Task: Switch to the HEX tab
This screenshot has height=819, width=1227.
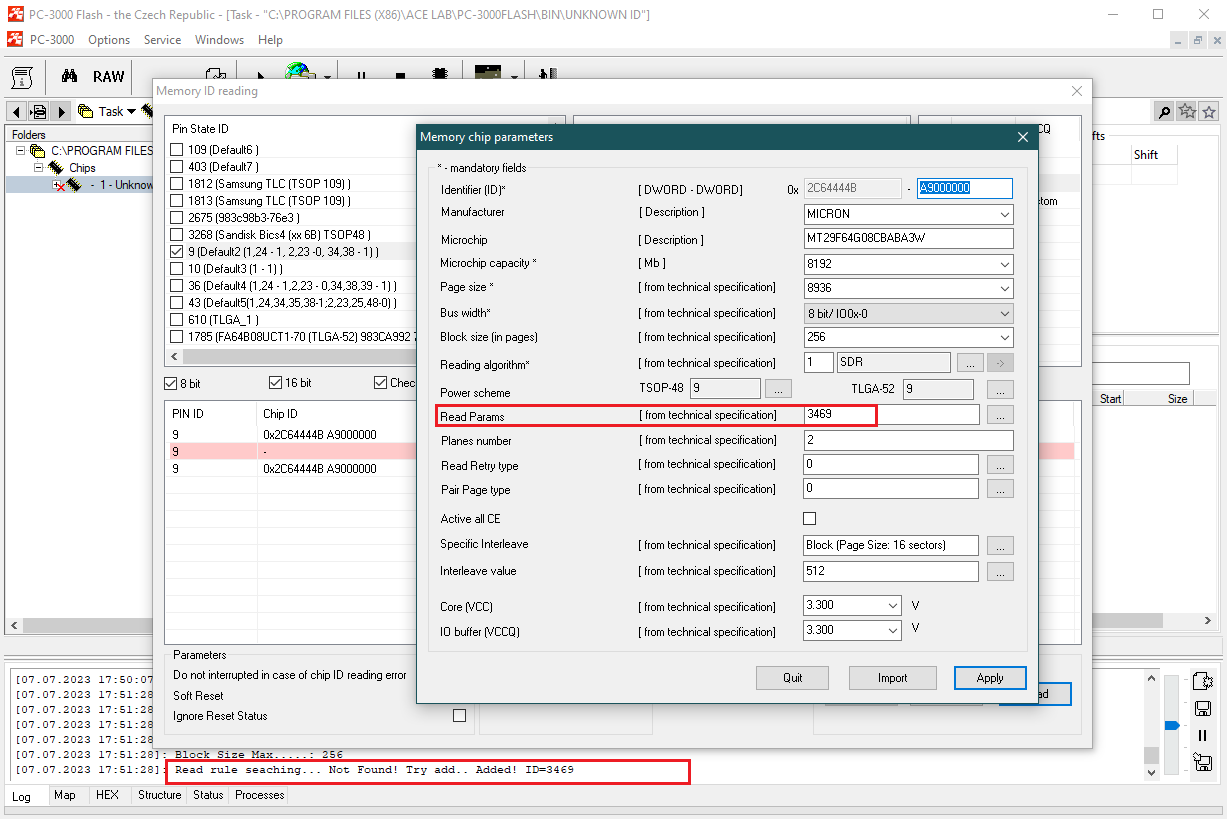Action: [107, 795]
